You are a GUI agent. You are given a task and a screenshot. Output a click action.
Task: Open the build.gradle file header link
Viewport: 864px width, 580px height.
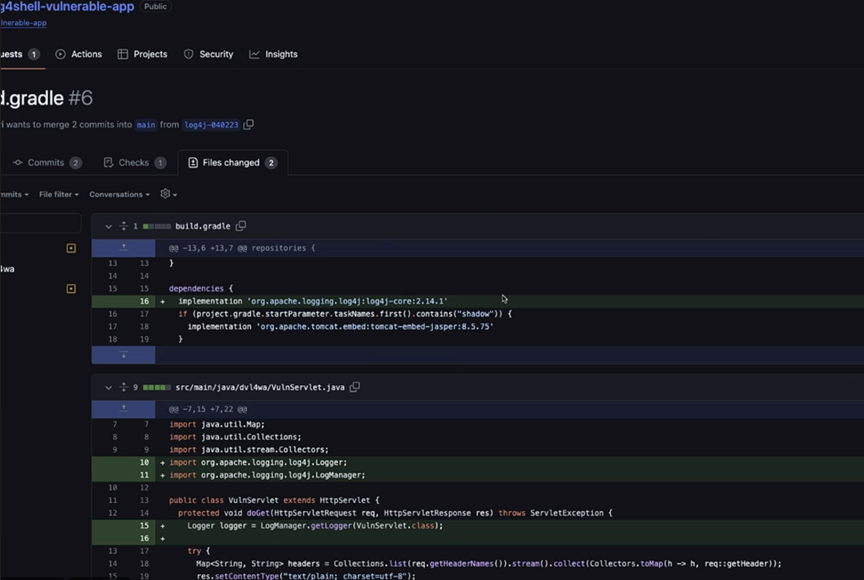click(x=203, y=226)
